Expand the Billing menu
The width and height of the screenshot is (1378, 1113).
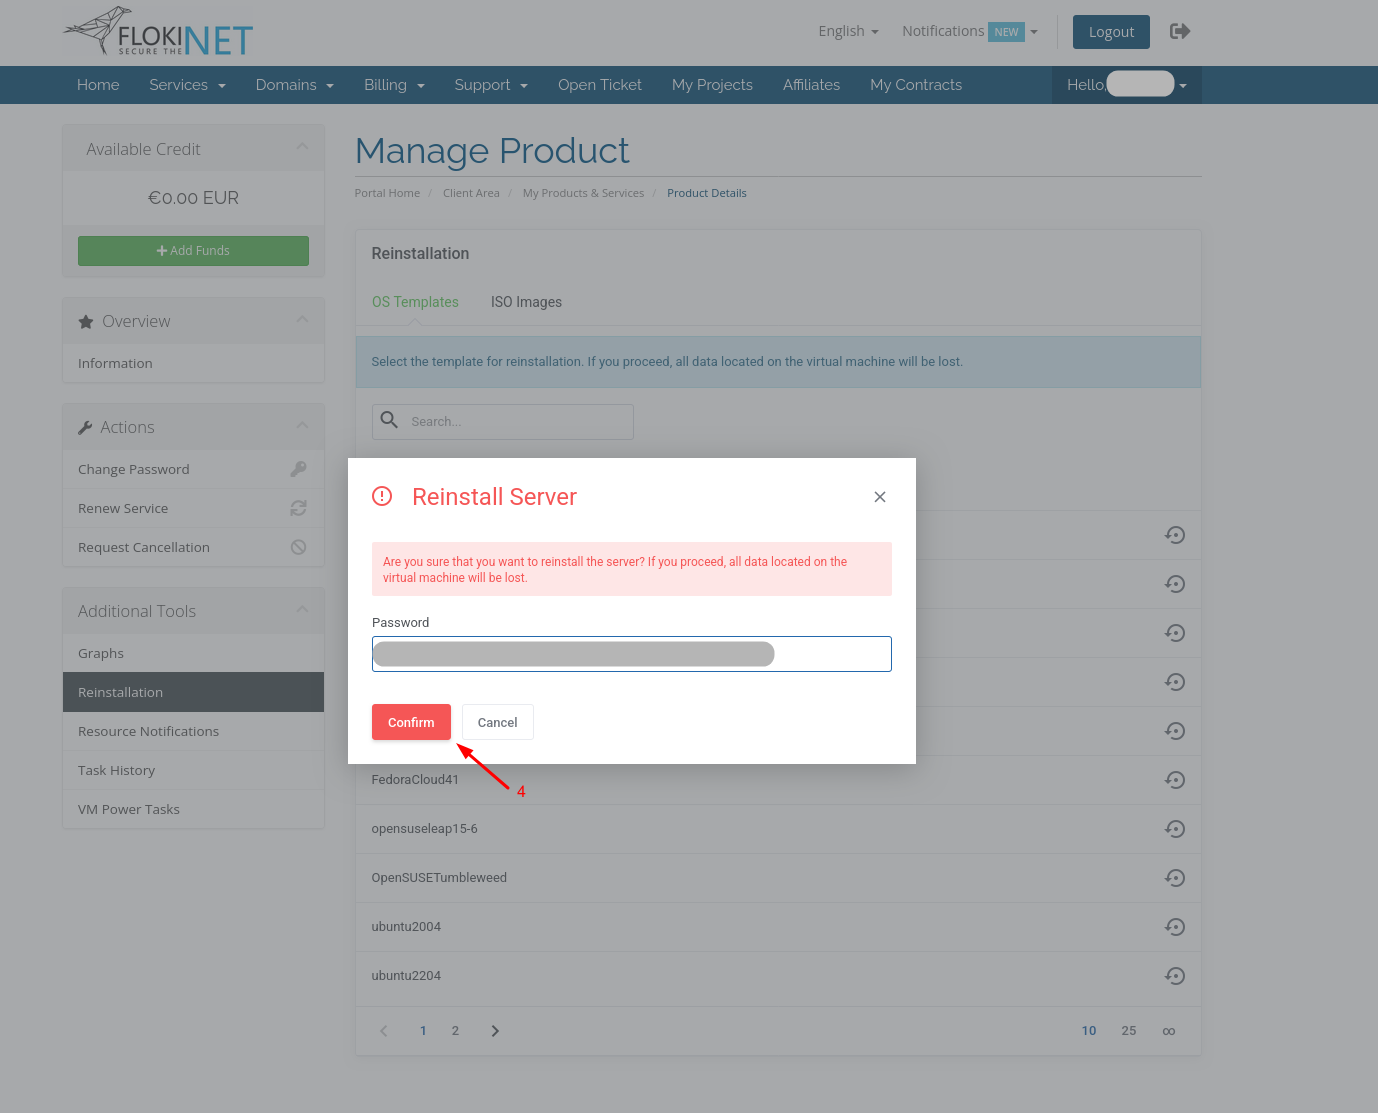[x=394, y=85]
